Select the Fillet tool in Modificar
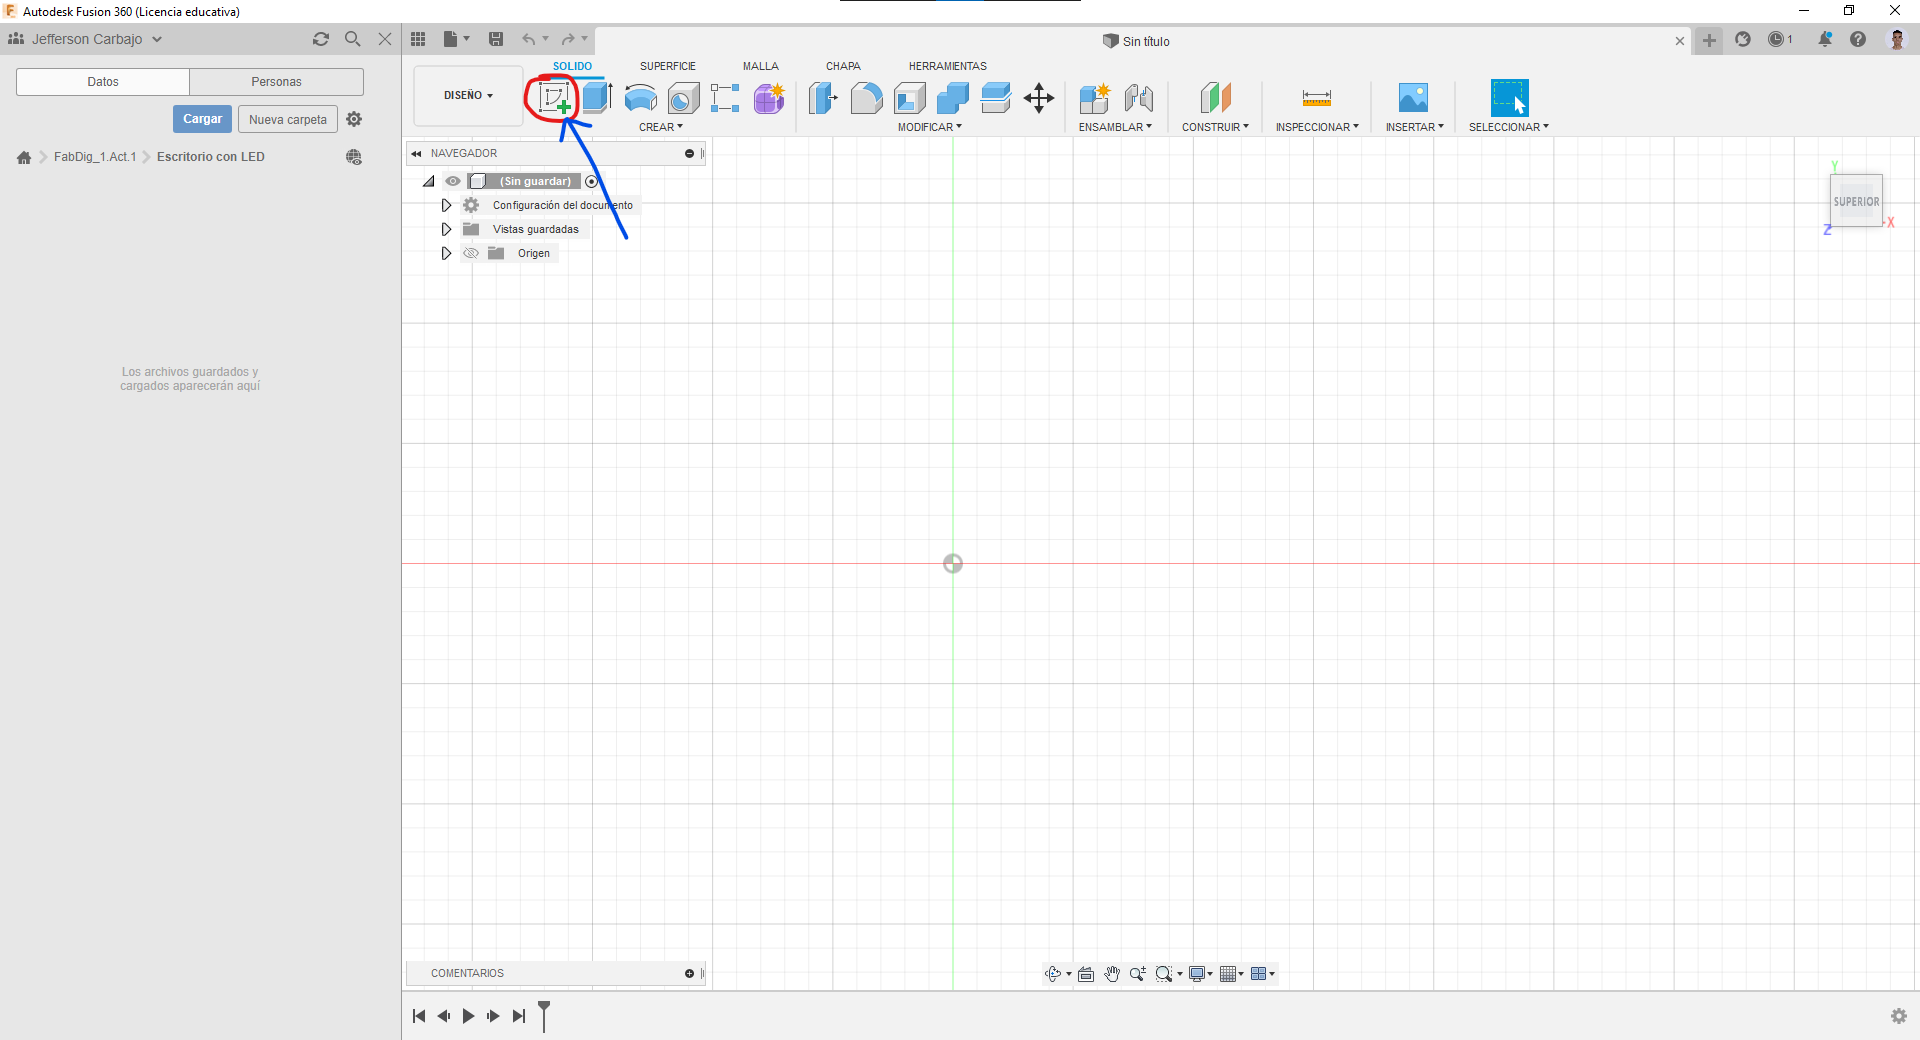The width and height of the screenshot is (1920, 1040). pyautogui.click(x=866, y=98)
